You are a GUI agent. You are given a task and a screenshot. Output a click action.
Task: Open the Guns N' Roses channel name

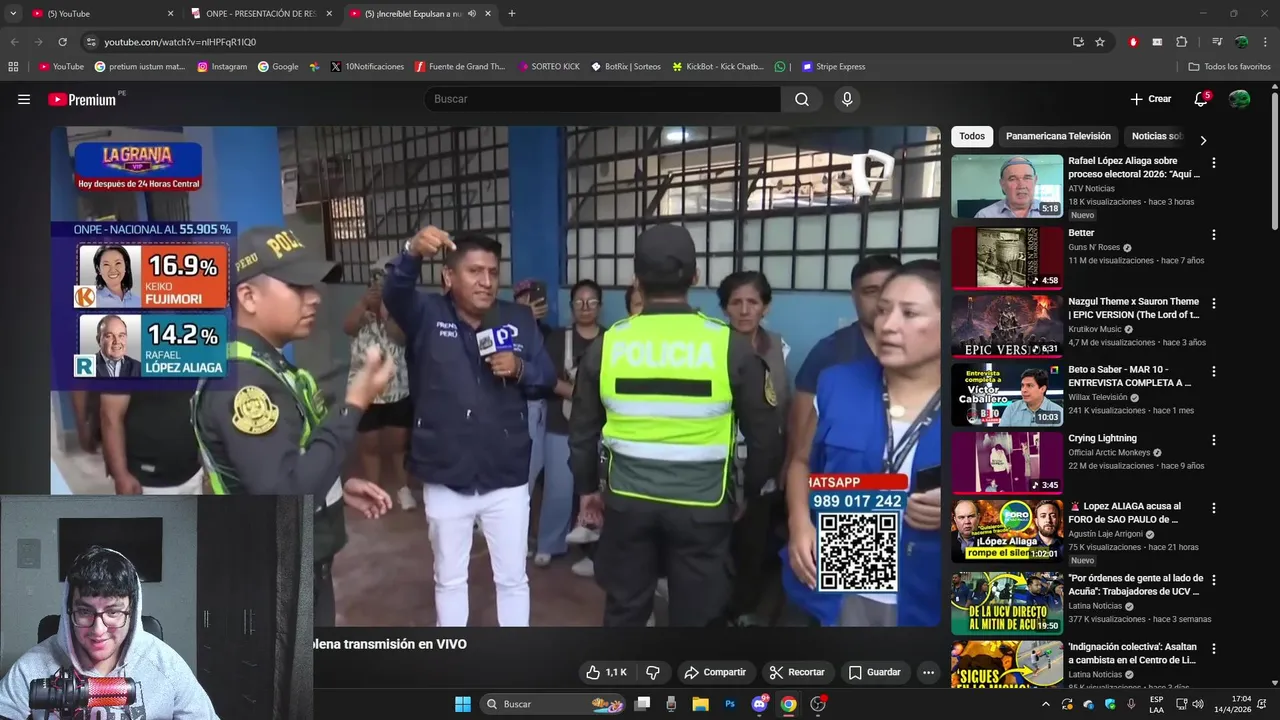point(1094,247)
